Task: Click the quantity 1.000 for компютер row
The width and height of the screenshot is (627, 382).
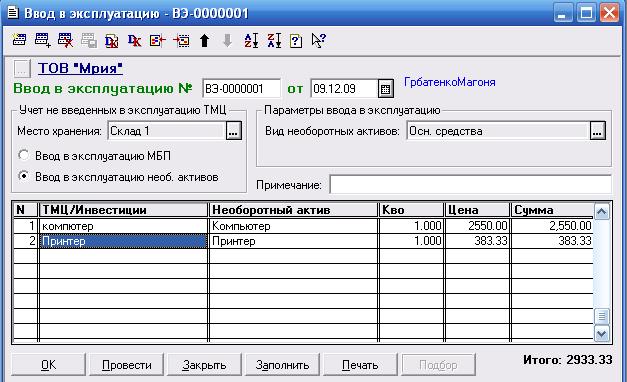Action: coord(411,226)
